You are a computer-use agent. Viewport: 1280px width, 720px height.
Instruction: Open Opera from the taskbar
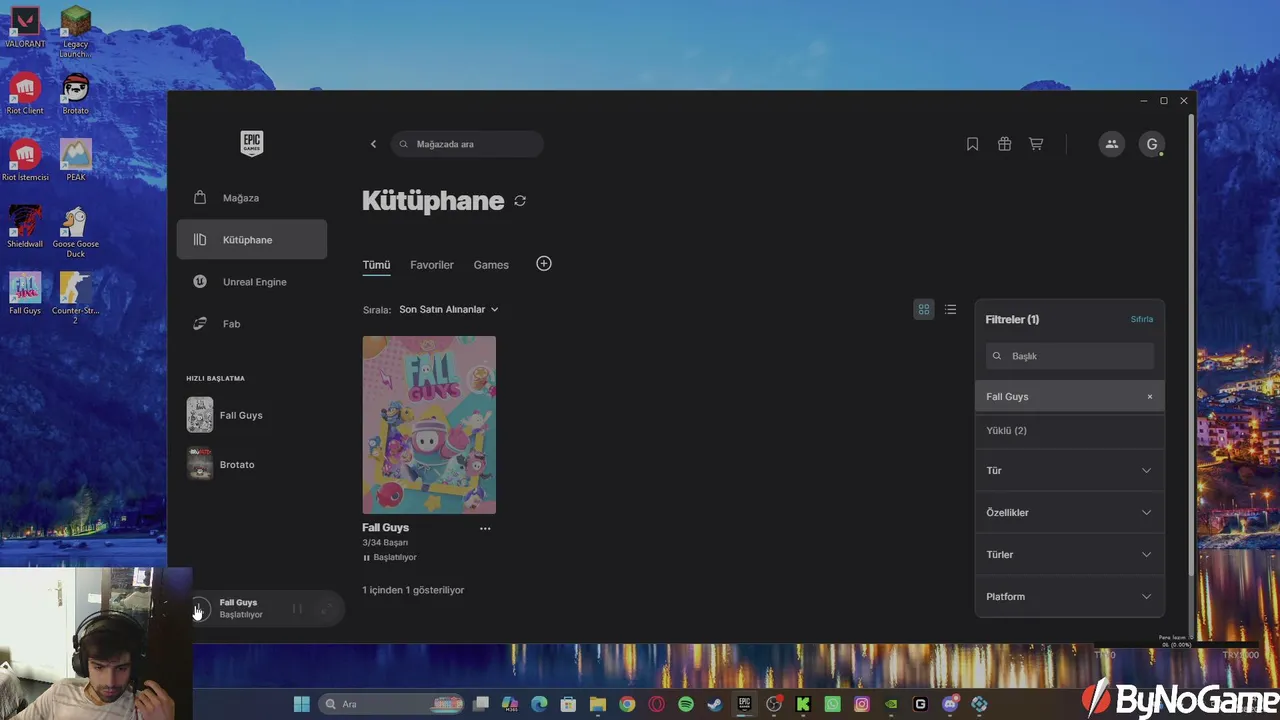click(x=657, y=704)
